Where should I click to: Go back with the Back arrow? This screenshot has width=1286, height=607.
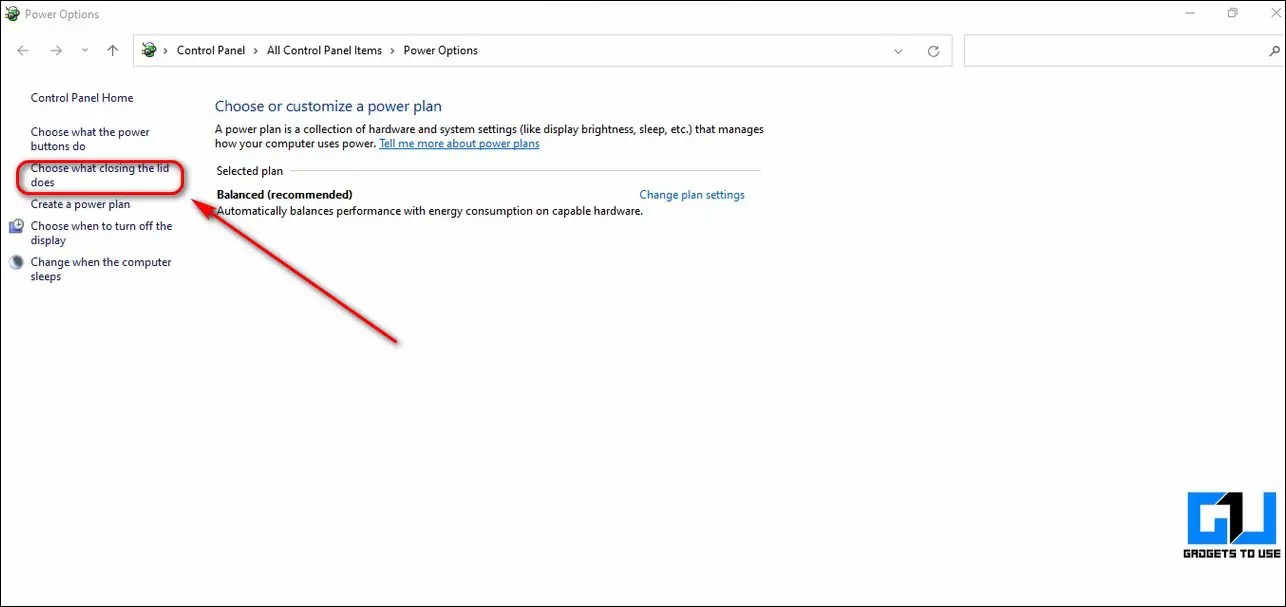23,51
